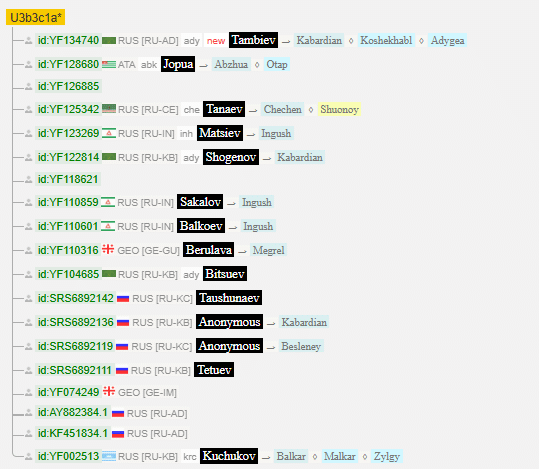The width and height of the screenshot is (539, 469).
Task: Open sample id:YF074249
Action: (68, 392)
